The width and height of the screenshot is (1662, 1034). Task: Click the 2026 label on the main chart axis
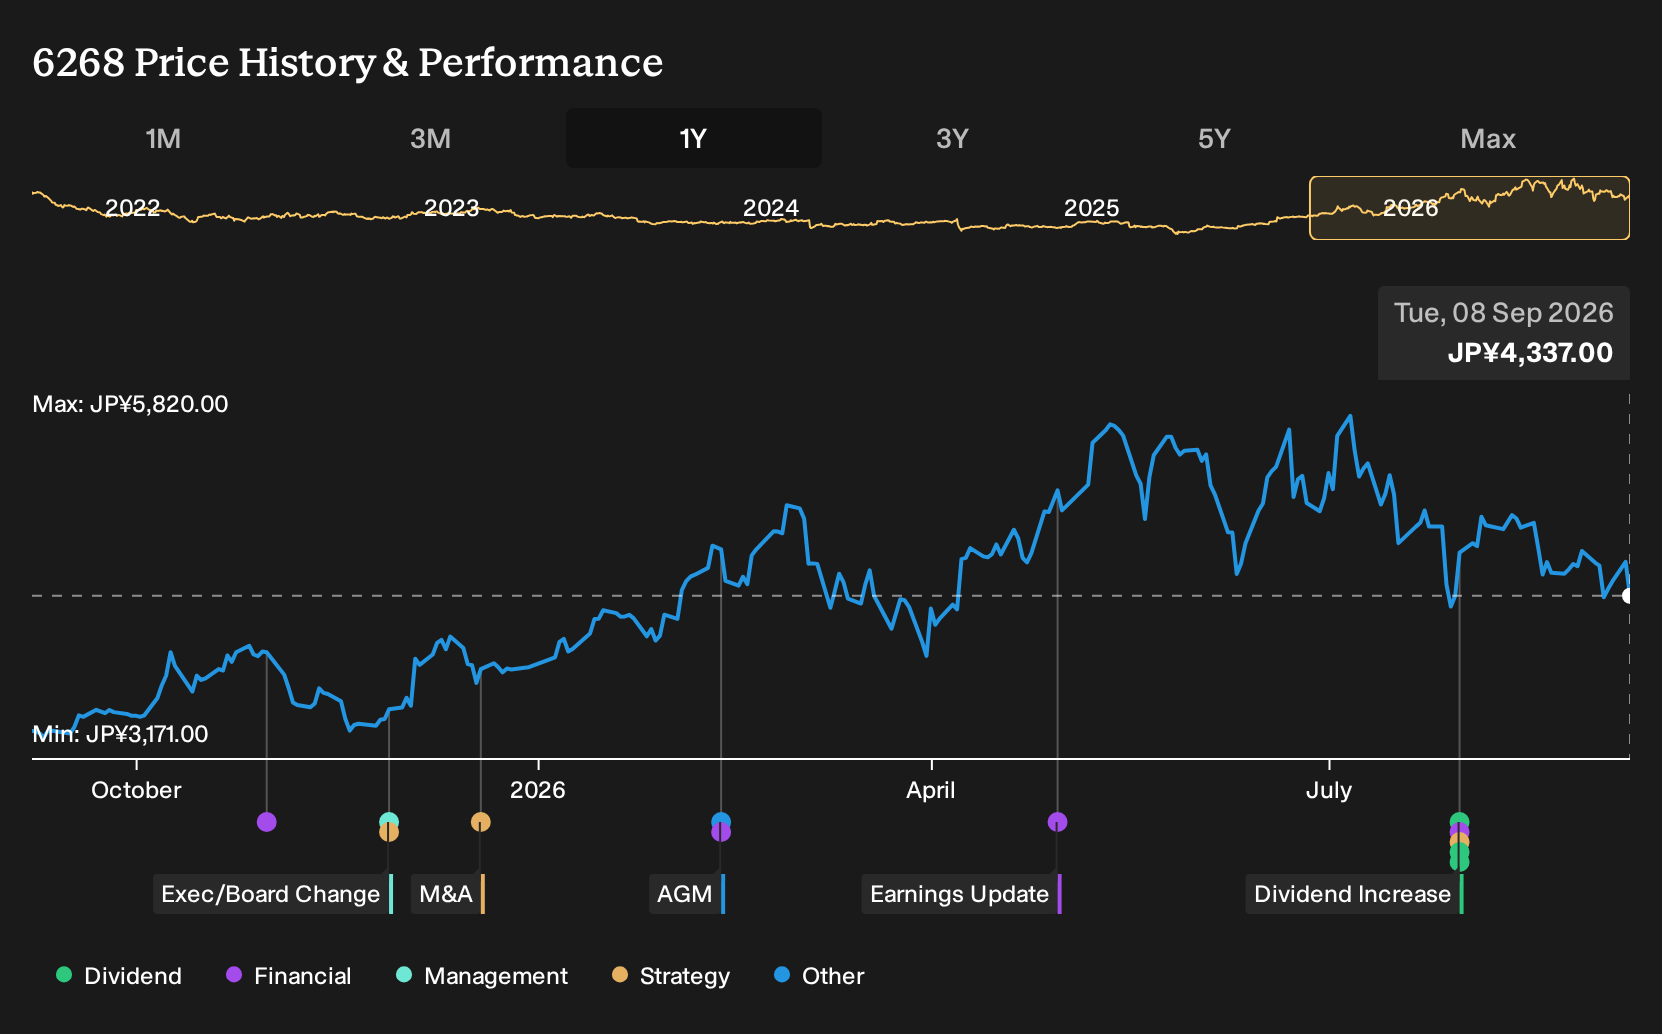[x=538, y=790]
